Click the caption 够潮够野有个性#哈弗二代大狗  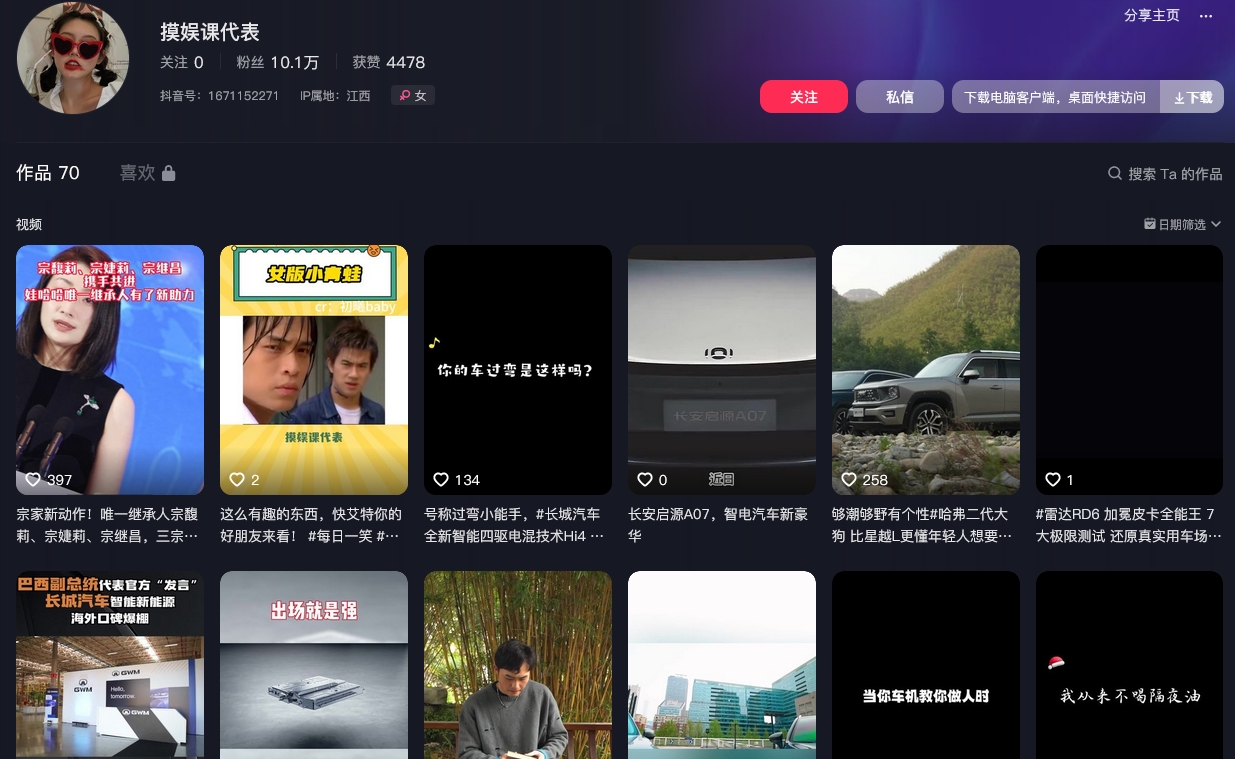click(x=926, y=525)
